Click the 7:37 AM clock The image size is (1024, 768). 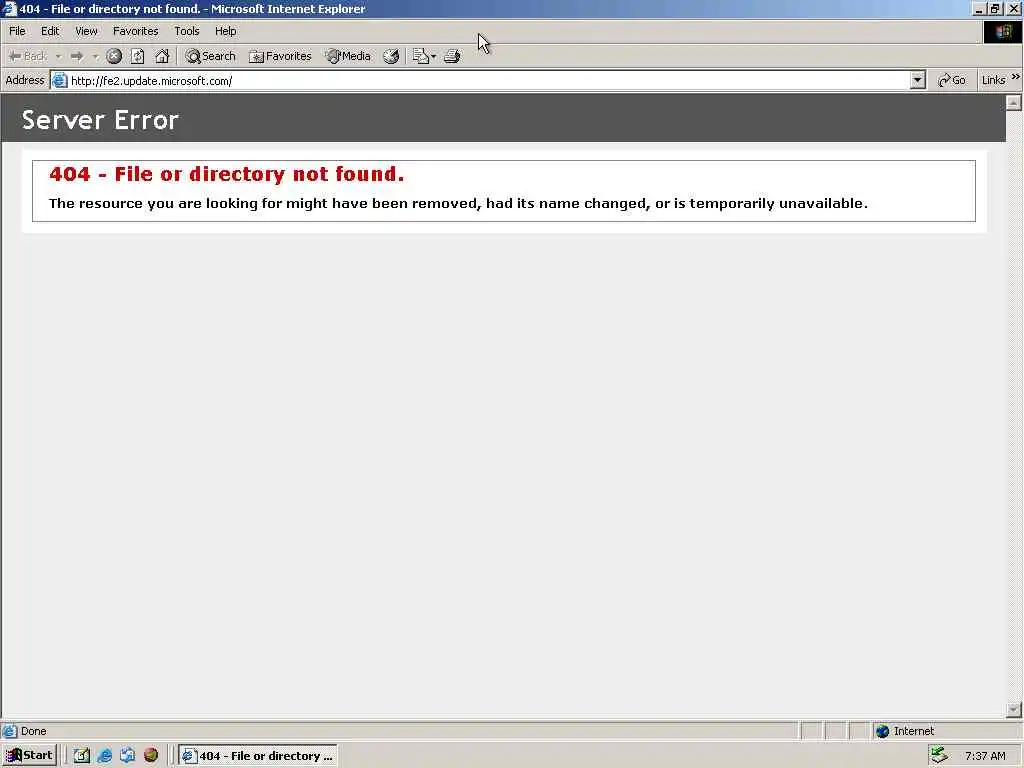click(x=985, y=756)
